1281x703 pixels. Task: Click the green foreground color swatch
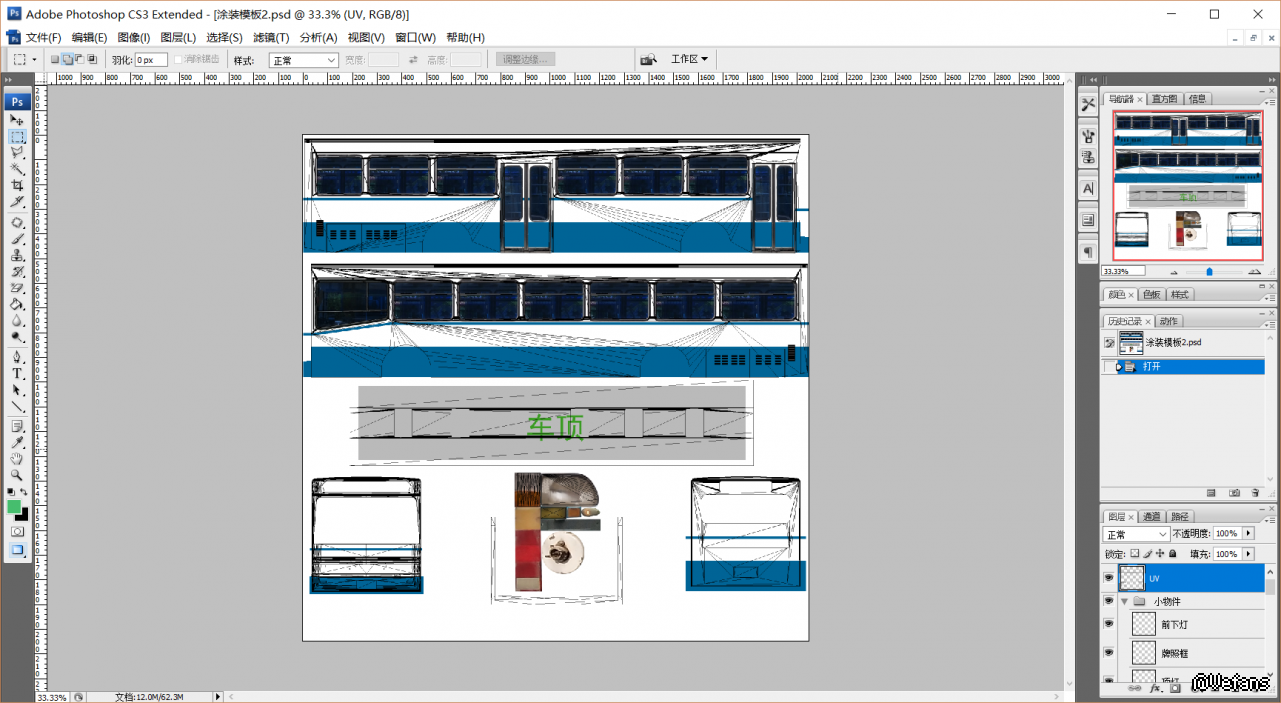[14, 506]
